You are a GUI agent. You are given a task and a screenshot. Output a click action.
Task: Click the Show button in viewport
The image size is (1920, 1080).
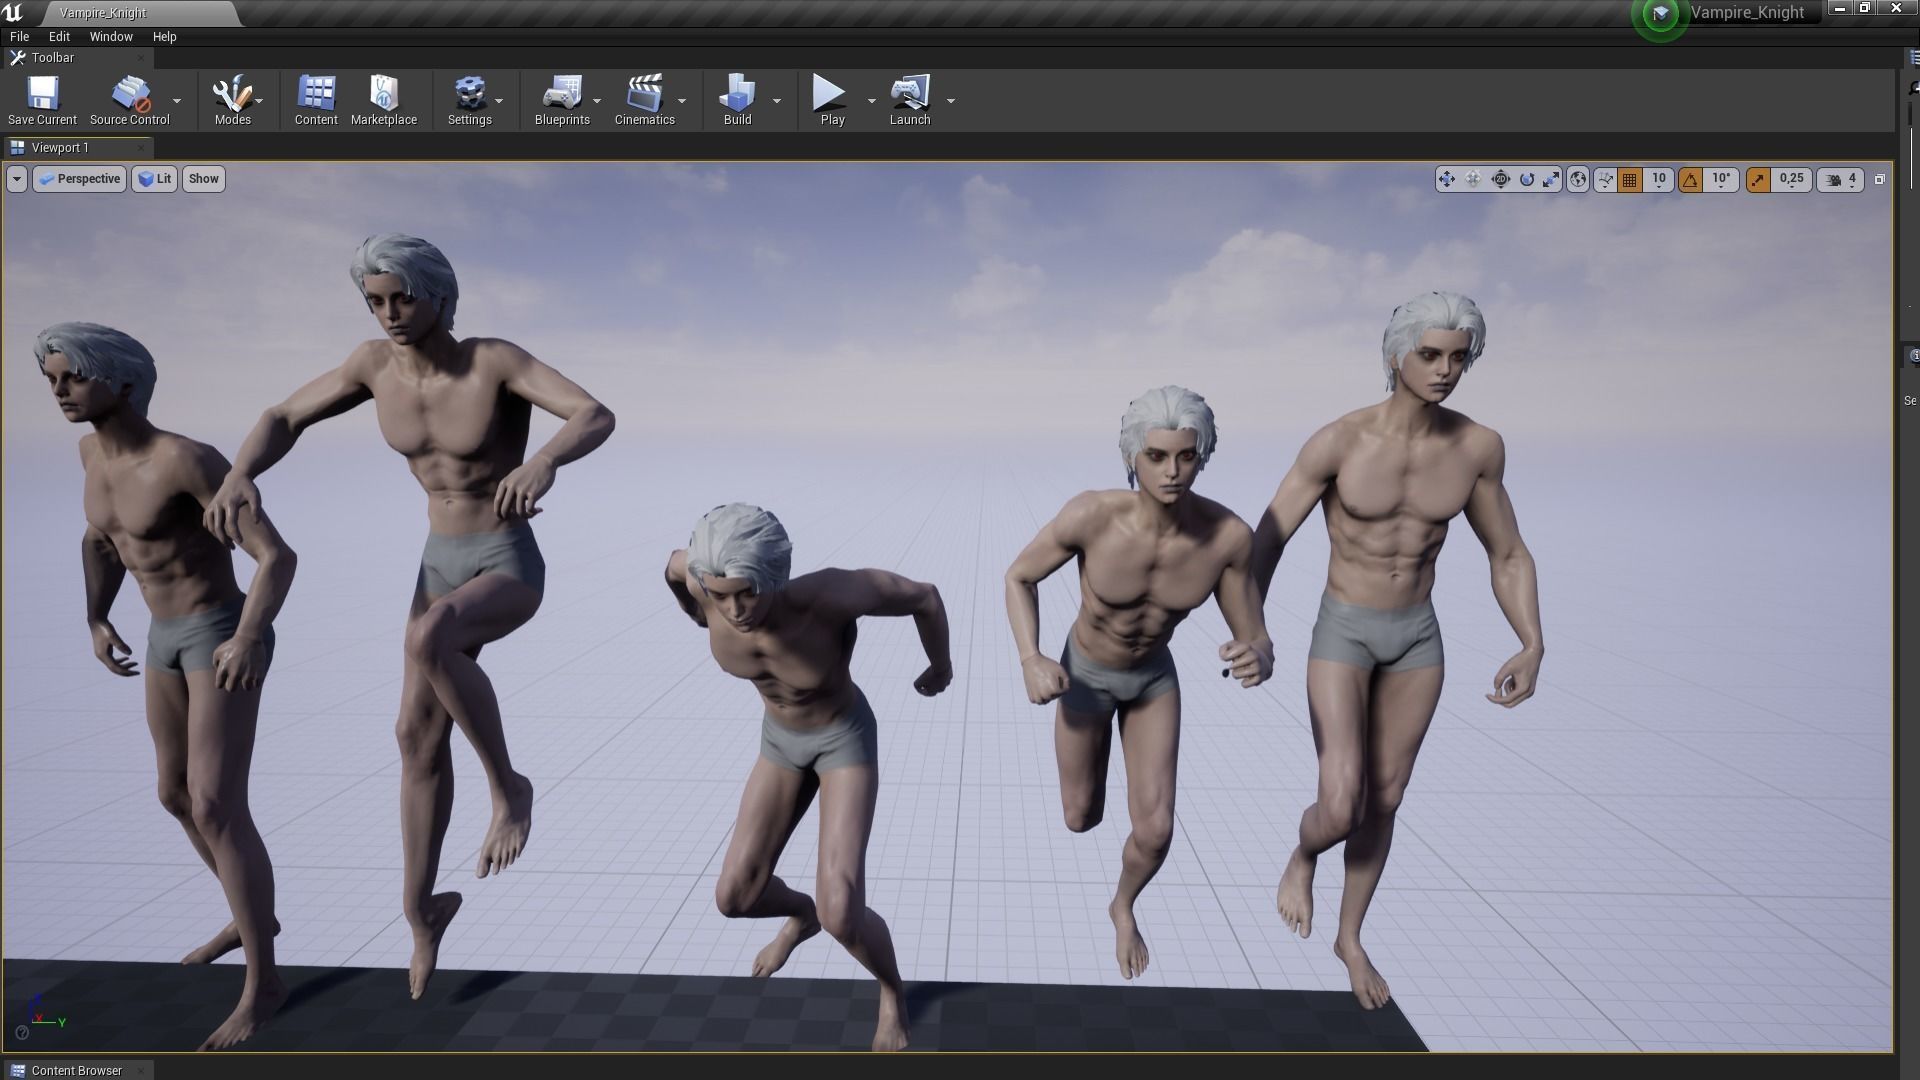tap(203, 179)
